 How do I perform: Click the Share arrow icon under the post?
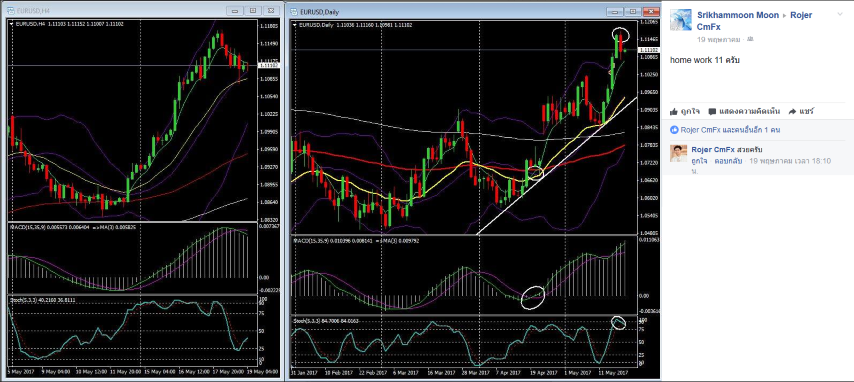click(792, 111)
